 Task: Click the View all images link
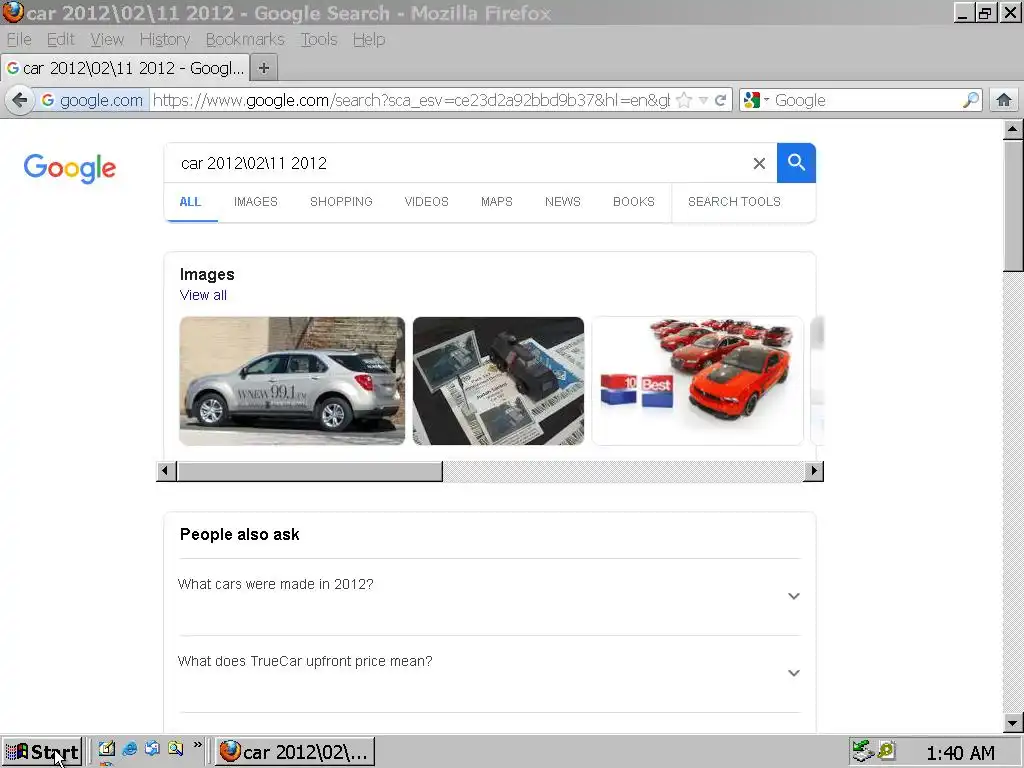click(x=203, y=295)
